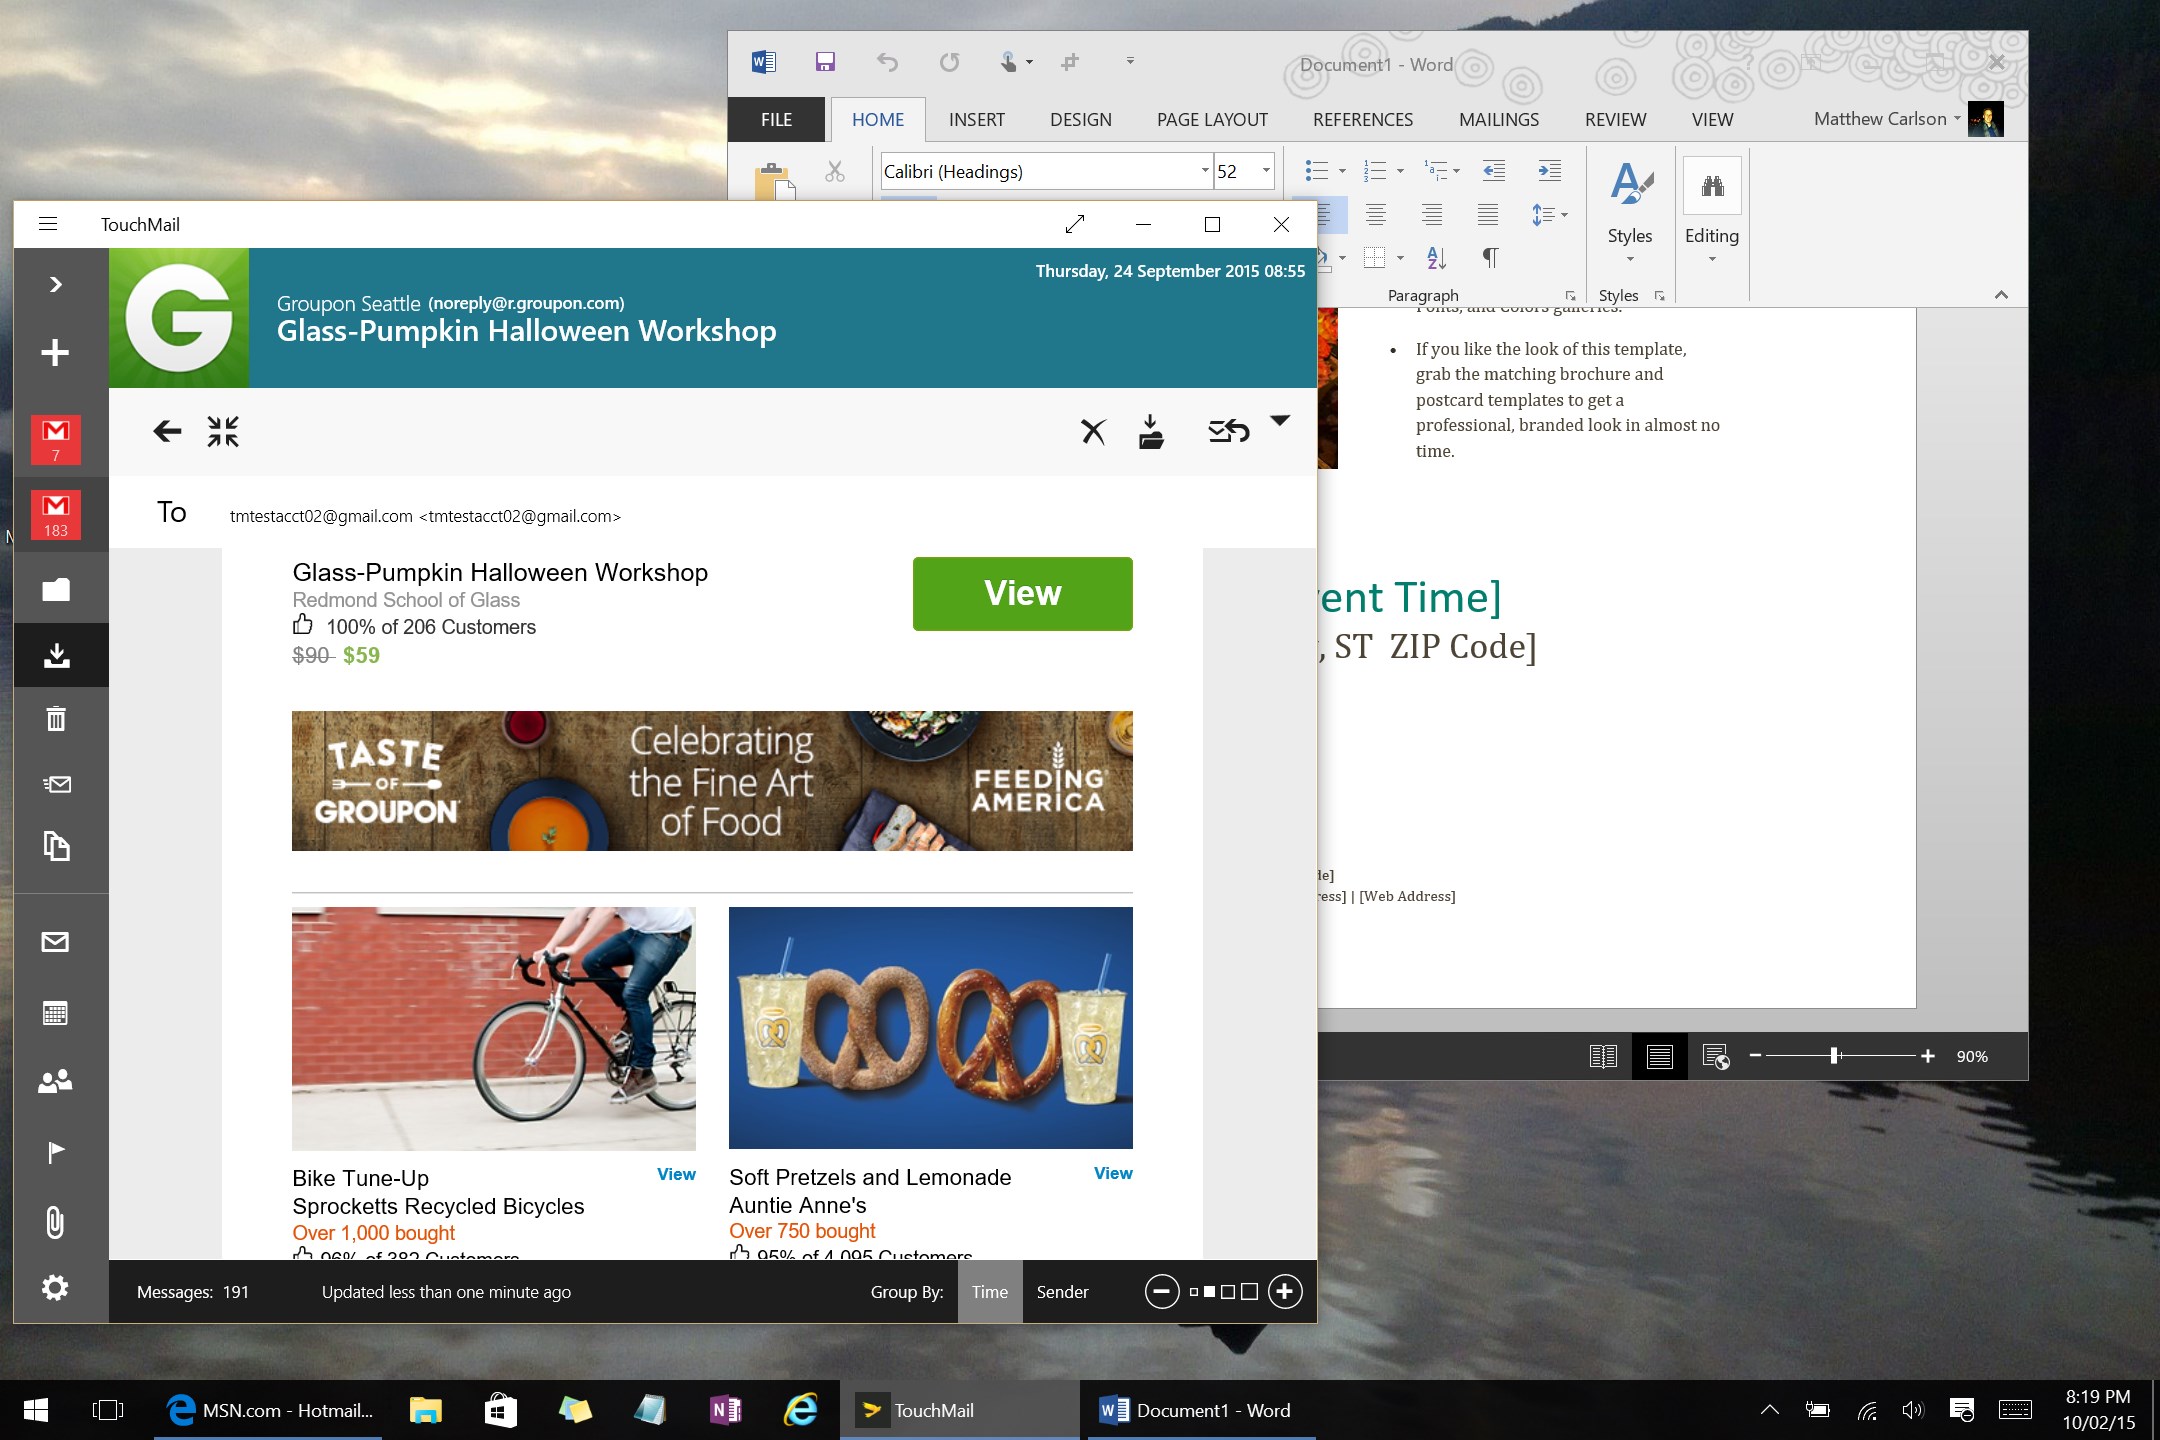This screenshot has width=2160, height=1440.
Task: Open the trash folder in TouchMail sidebar
Action: [x=56, y=719]
